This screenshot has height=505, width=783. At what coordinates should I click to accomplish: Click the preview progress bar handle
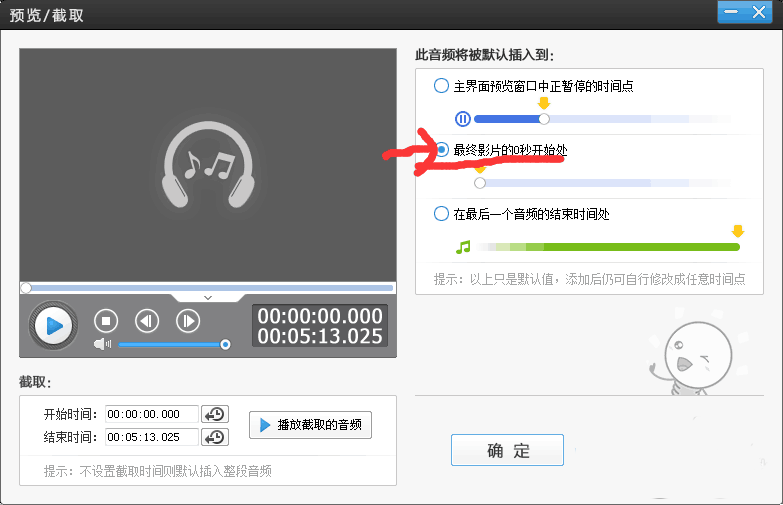point(26,288)
